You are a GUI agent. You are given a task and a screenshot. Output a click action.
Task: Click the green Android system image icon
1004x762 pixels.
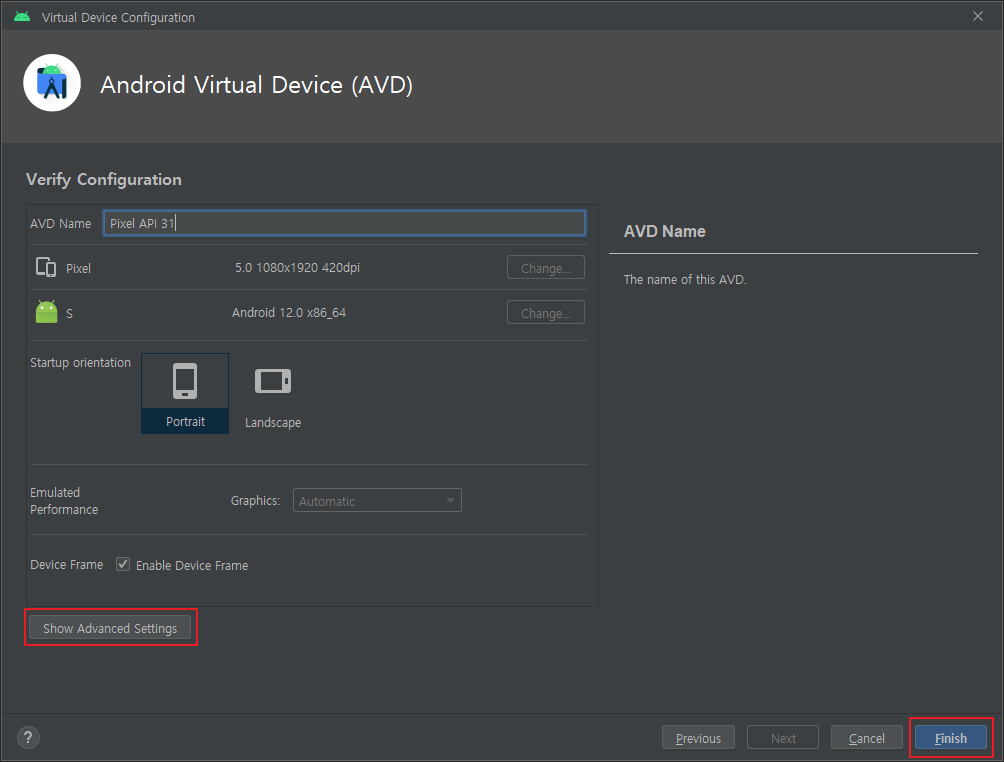point(46,312)
